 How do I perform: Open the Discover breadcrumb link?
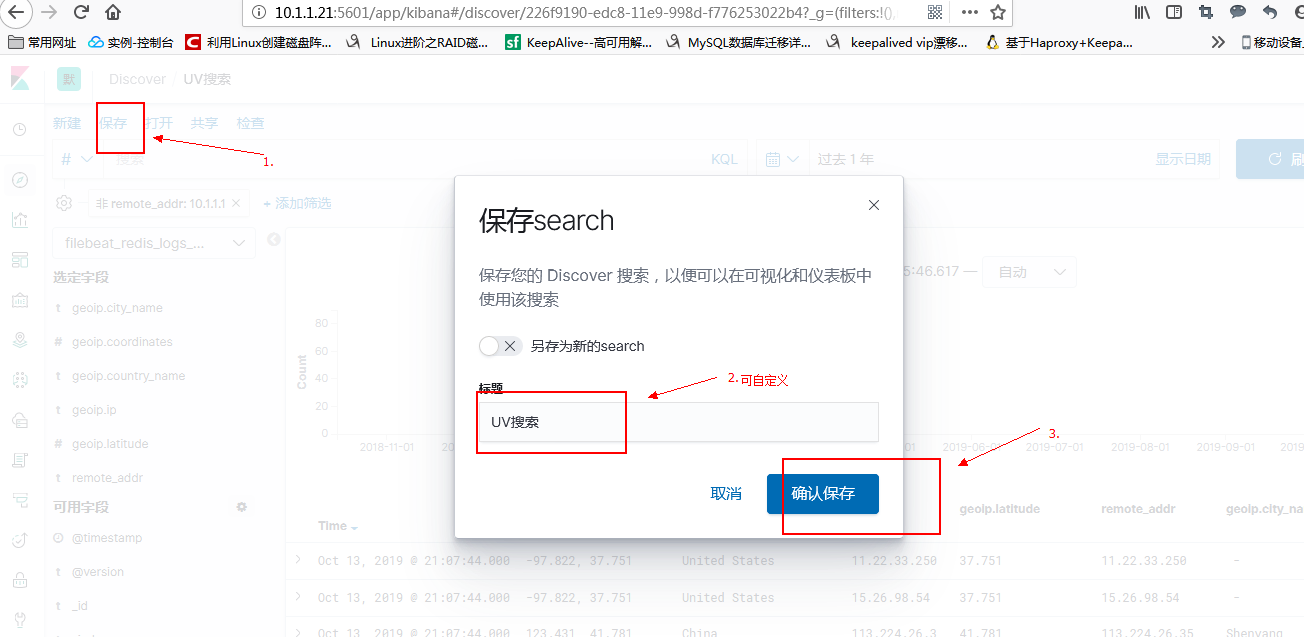[x=137, y=79]
